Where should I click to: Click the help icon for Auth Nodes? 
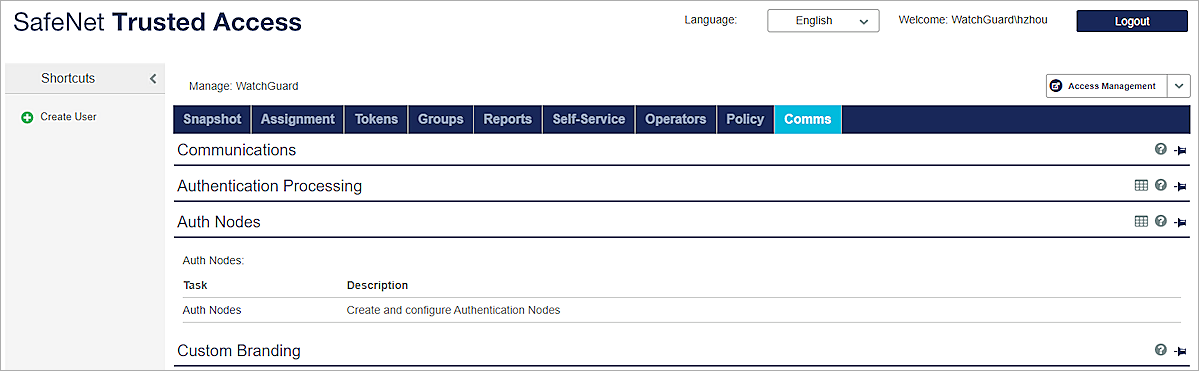point(1160,221)
